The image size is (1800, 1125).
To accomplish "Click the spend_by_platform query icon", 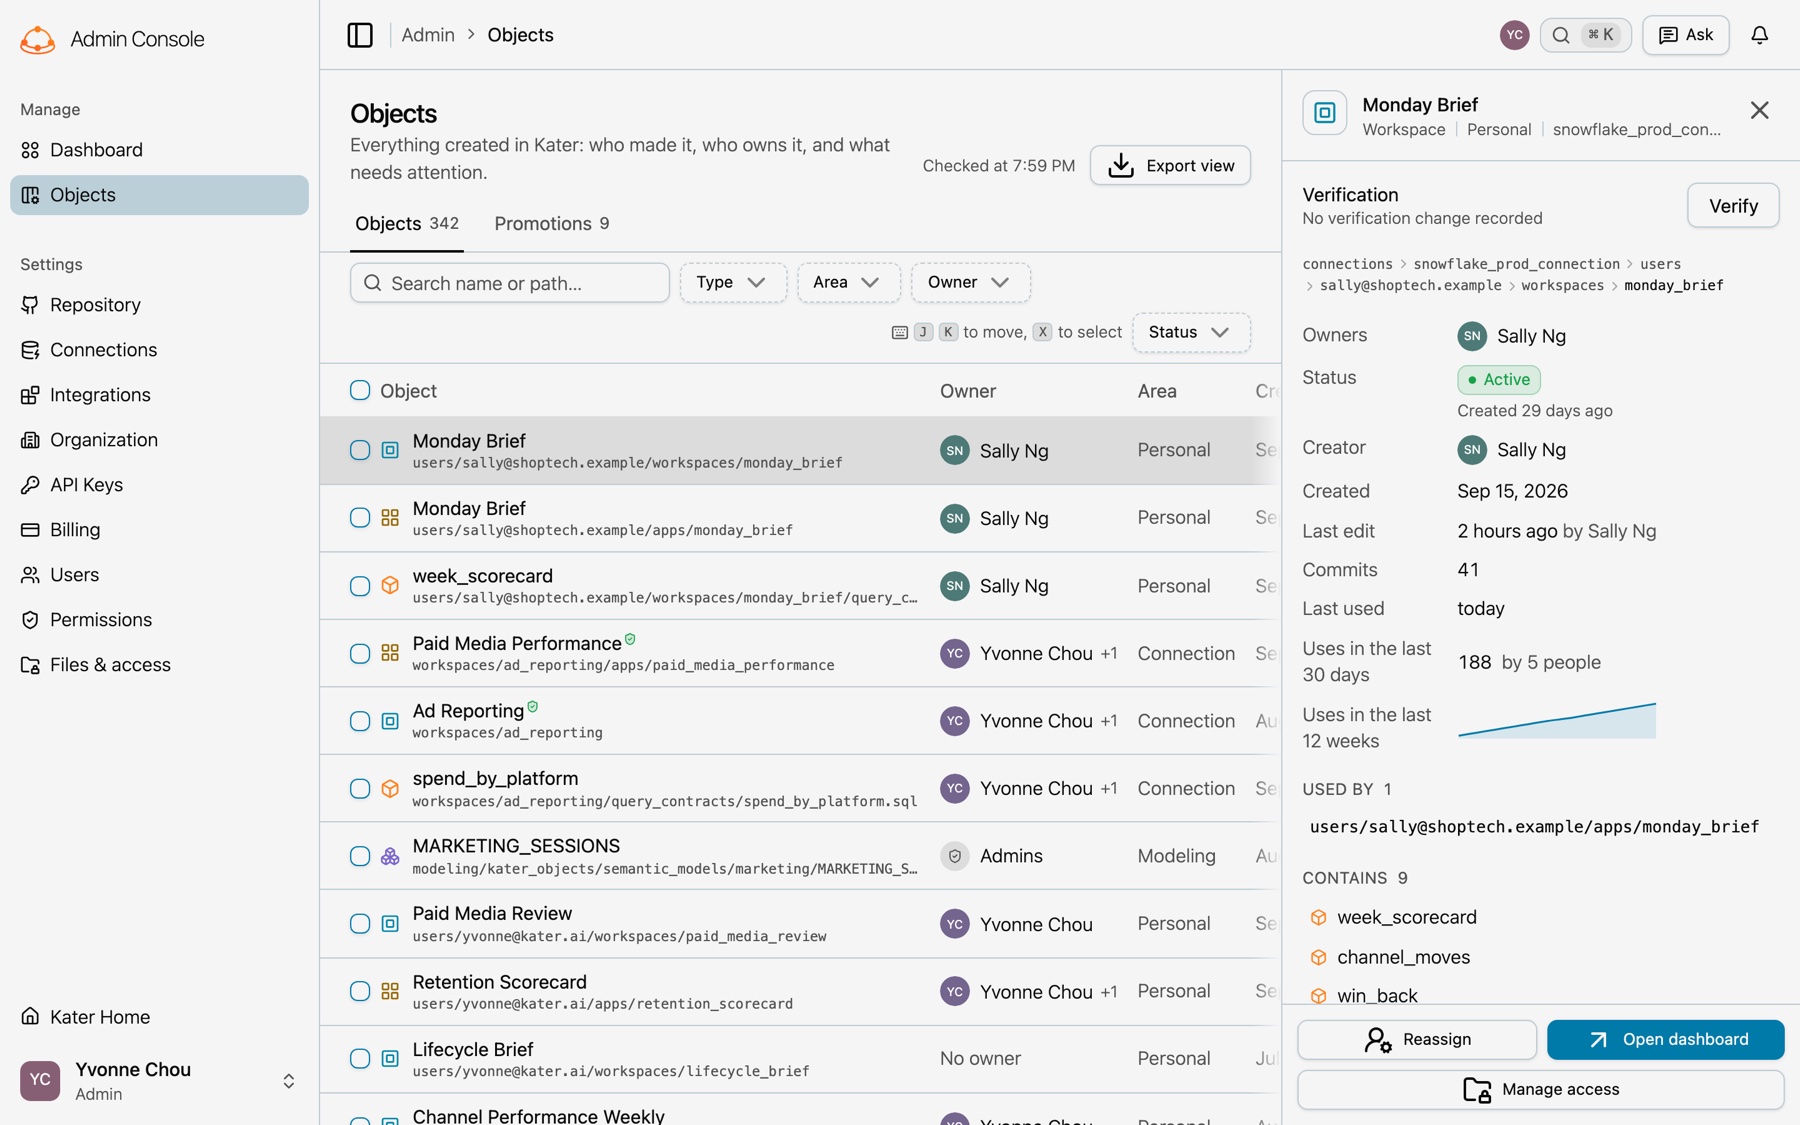I will (390, 789).
